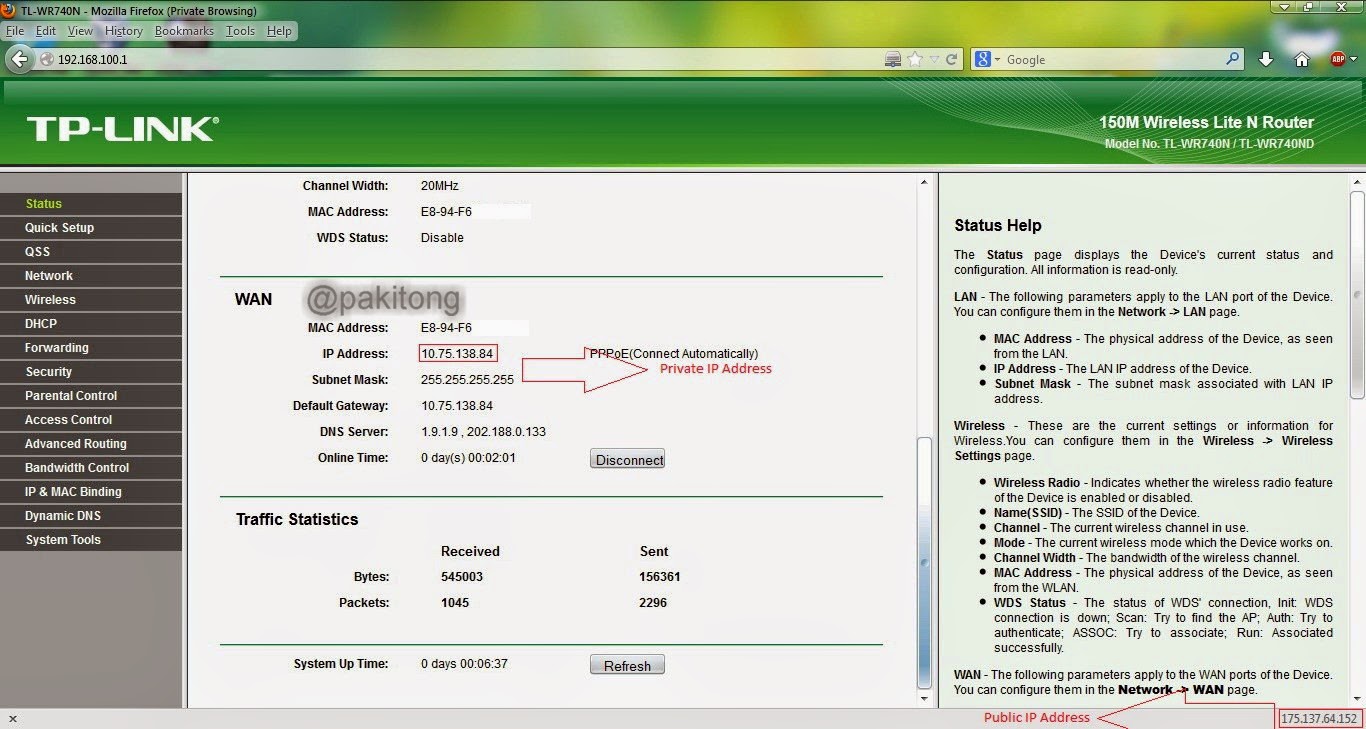Click the WDS Status Disable value

442,238
